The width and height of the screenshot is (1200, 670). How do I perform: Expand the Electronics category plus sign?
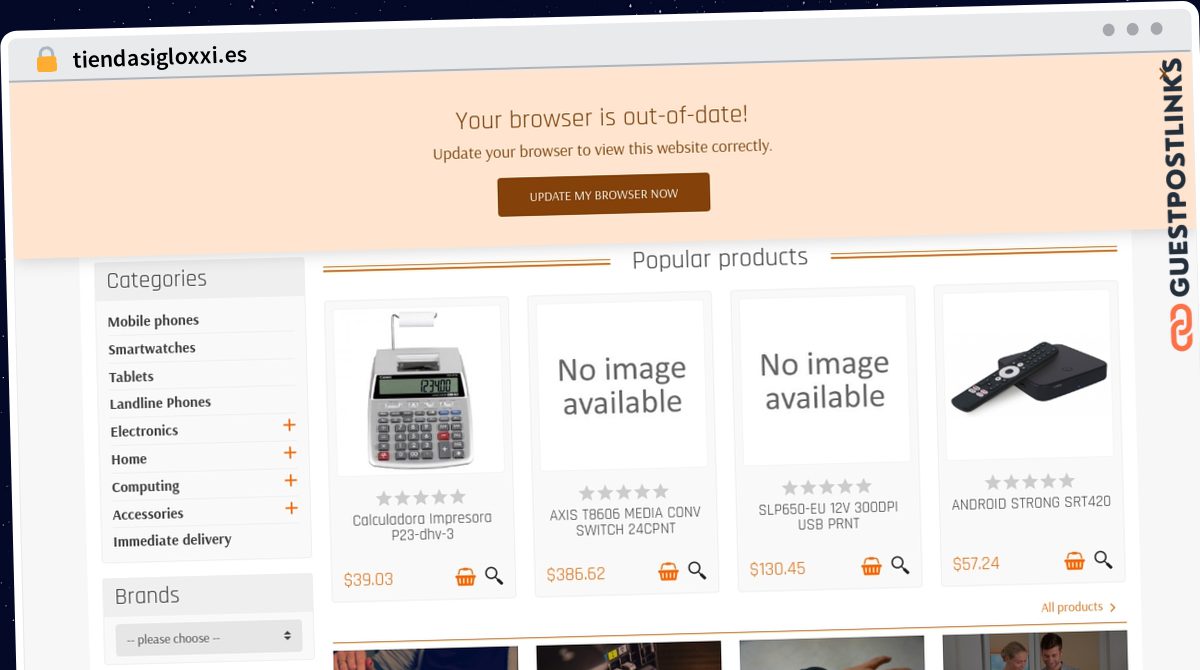(x=289, y=425)
